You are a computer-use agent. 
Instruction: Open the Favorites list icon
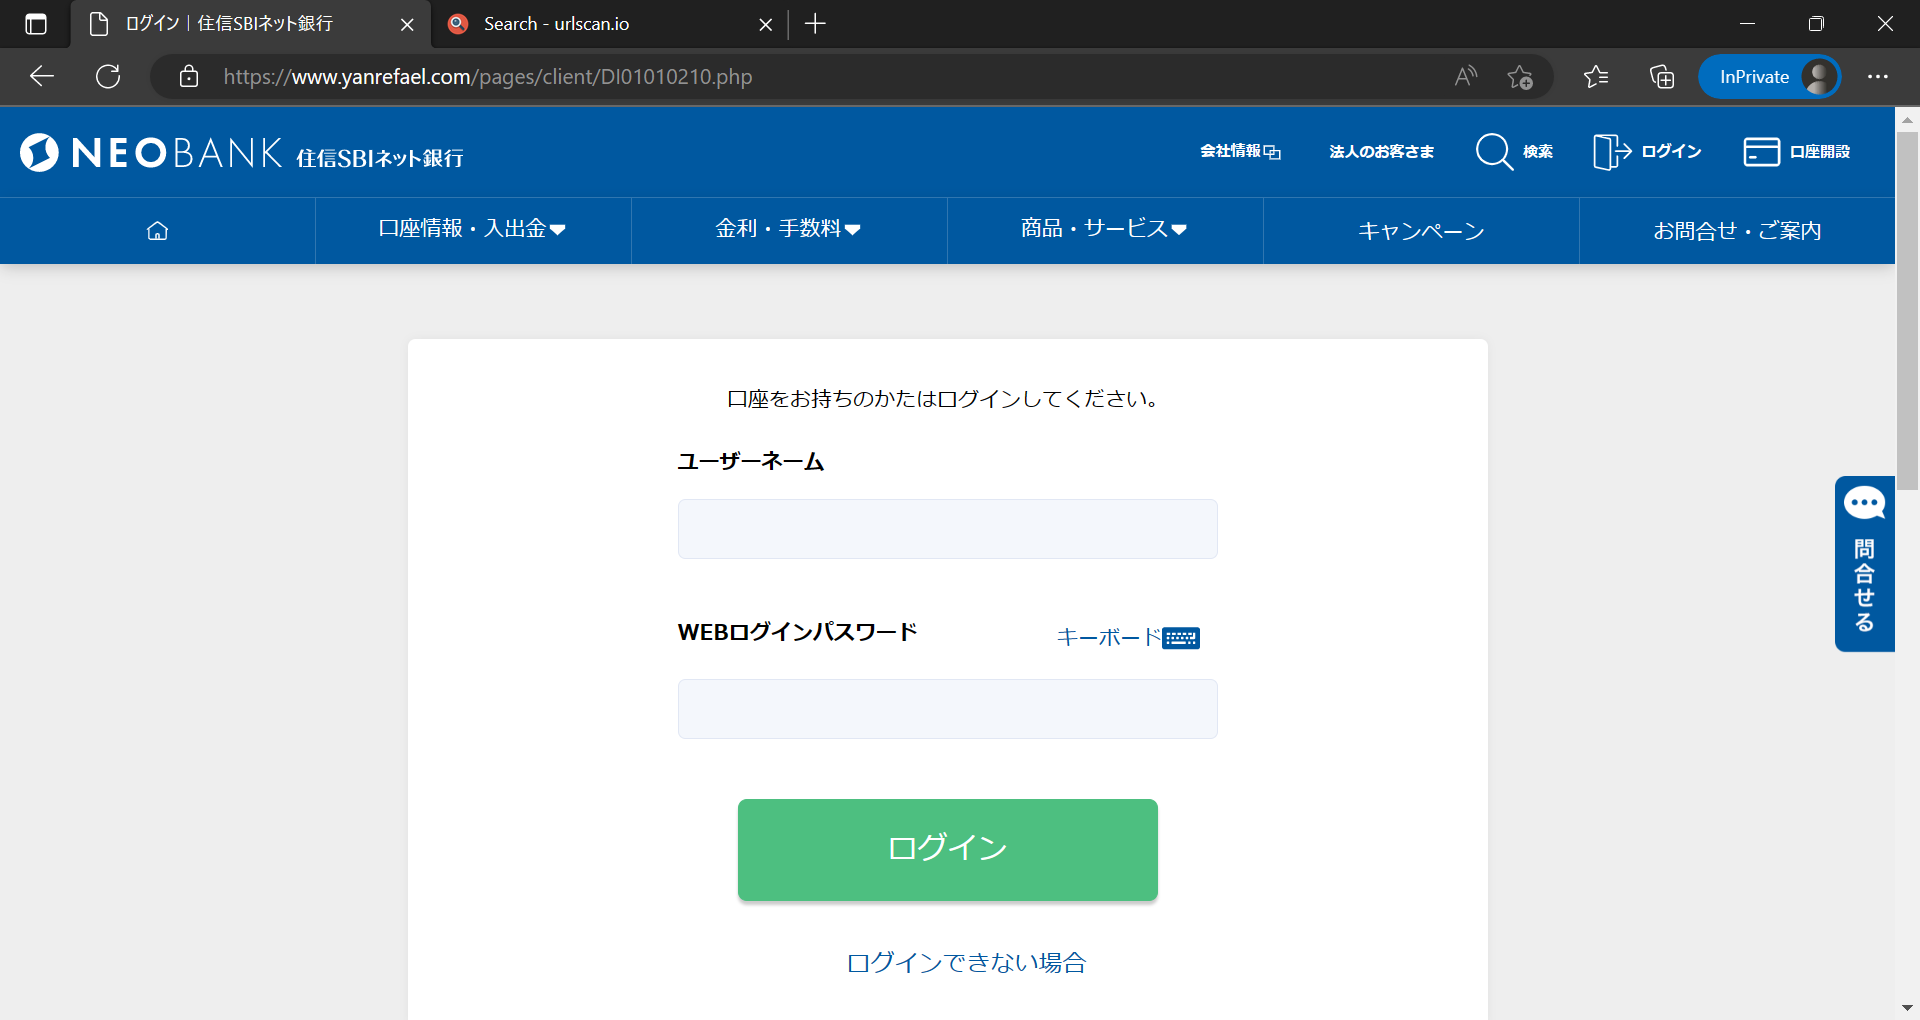[x=1596, y=77]
